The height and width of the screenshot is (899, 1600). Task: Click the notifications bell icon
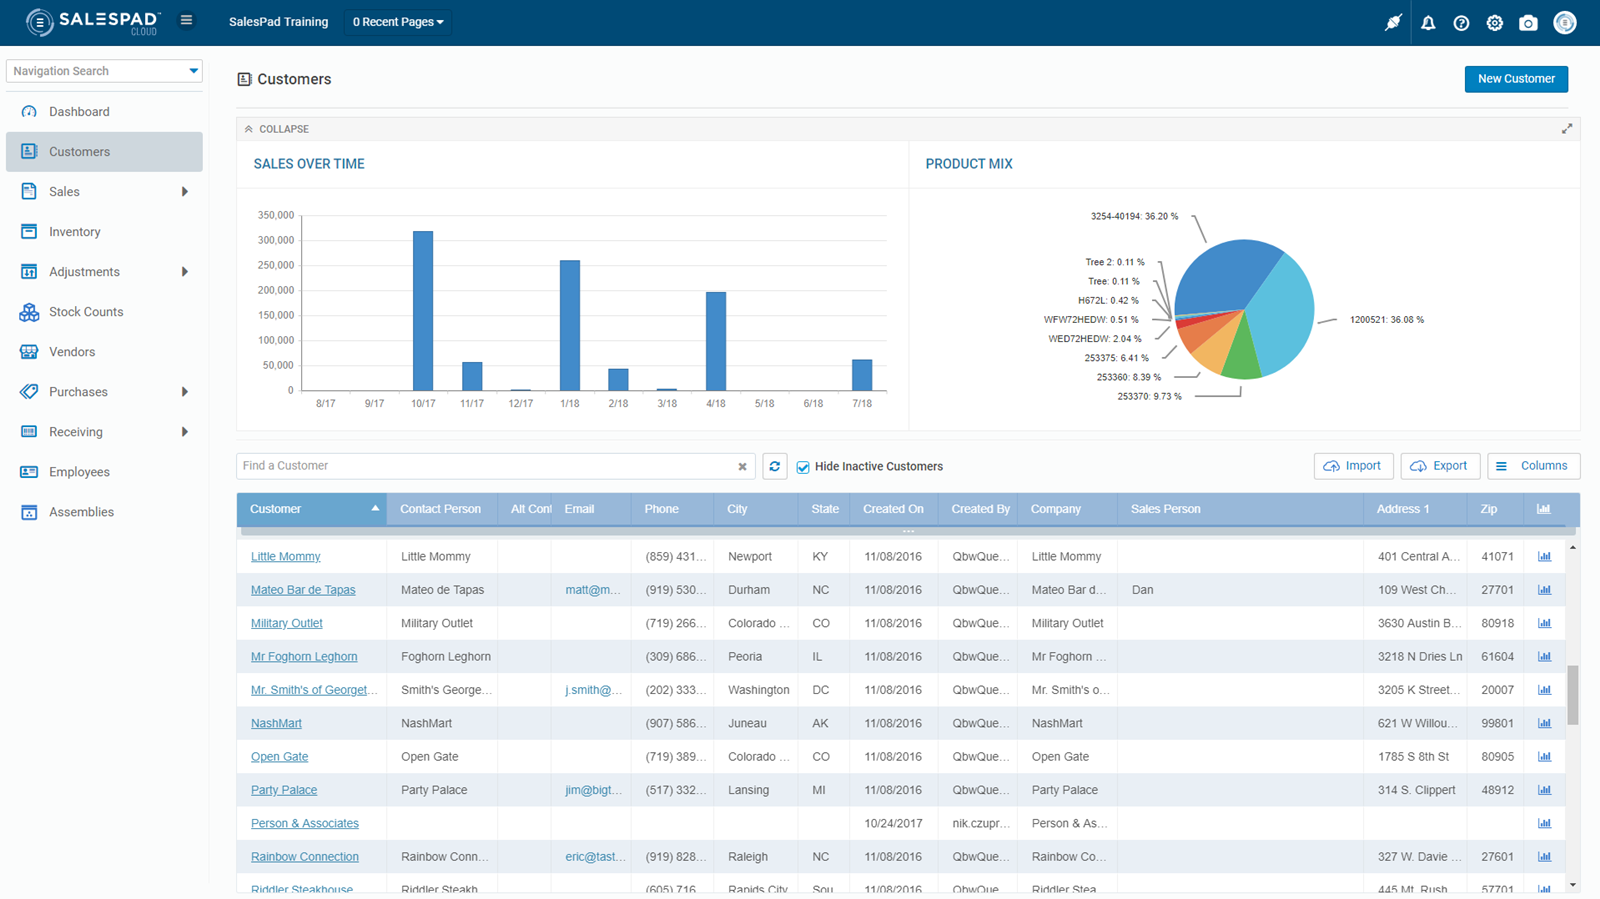click(1428, 23)
